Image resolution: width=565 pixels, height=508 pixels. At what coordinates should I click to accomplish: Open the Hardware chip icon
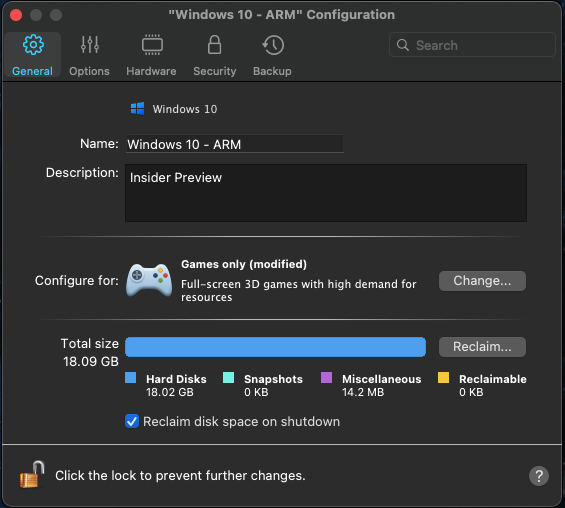(152, 45)
